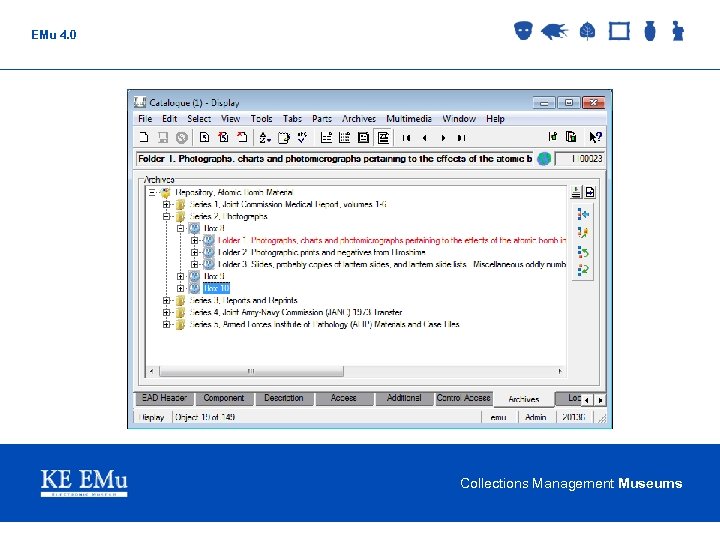Open the Select menu
This screenshot has height=540, width=720.
(199, 118)
